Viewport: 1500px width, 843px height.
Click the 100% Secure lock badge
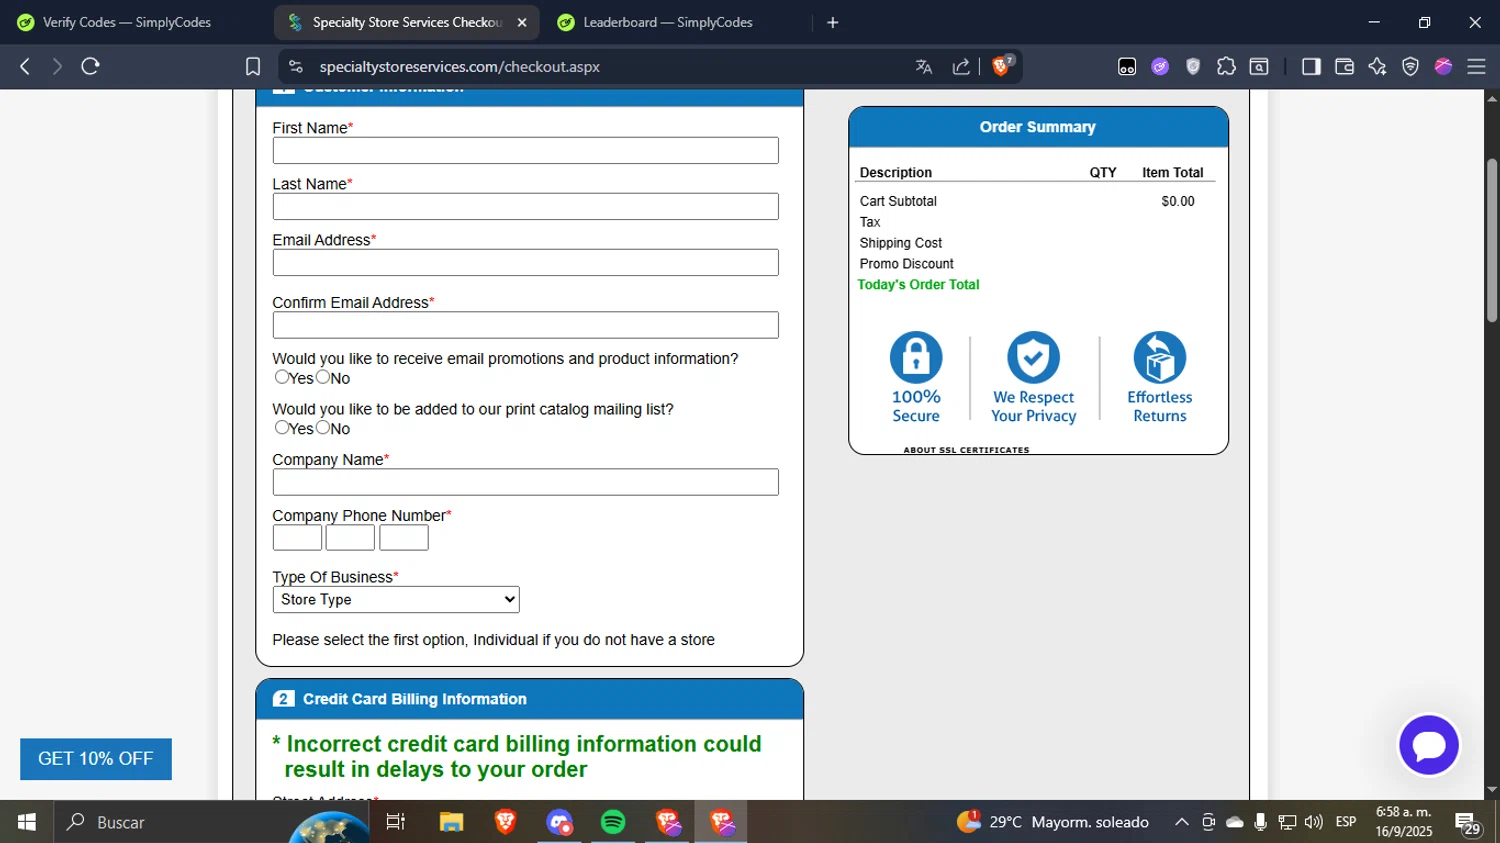coord(916,377)
